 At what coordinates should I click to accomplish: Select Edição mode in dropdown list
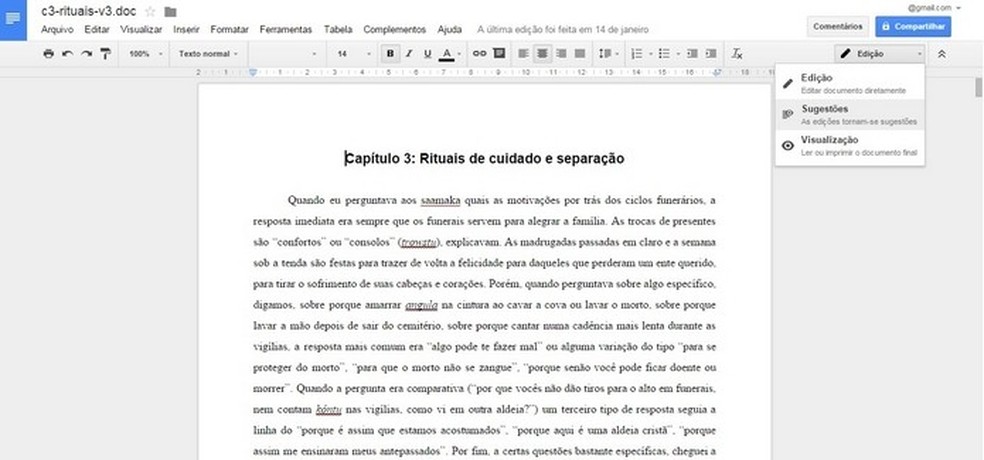point(850,83)
